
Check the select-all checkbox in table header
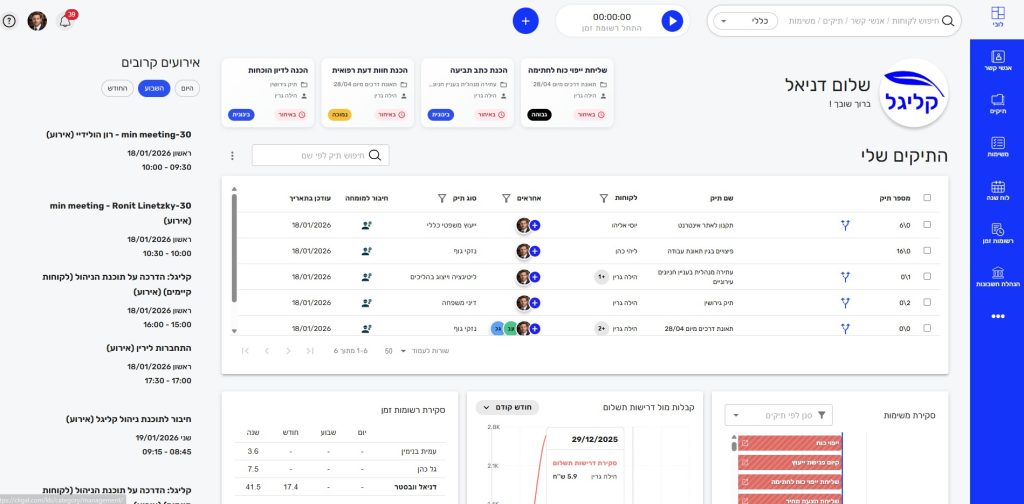point(927,198)
